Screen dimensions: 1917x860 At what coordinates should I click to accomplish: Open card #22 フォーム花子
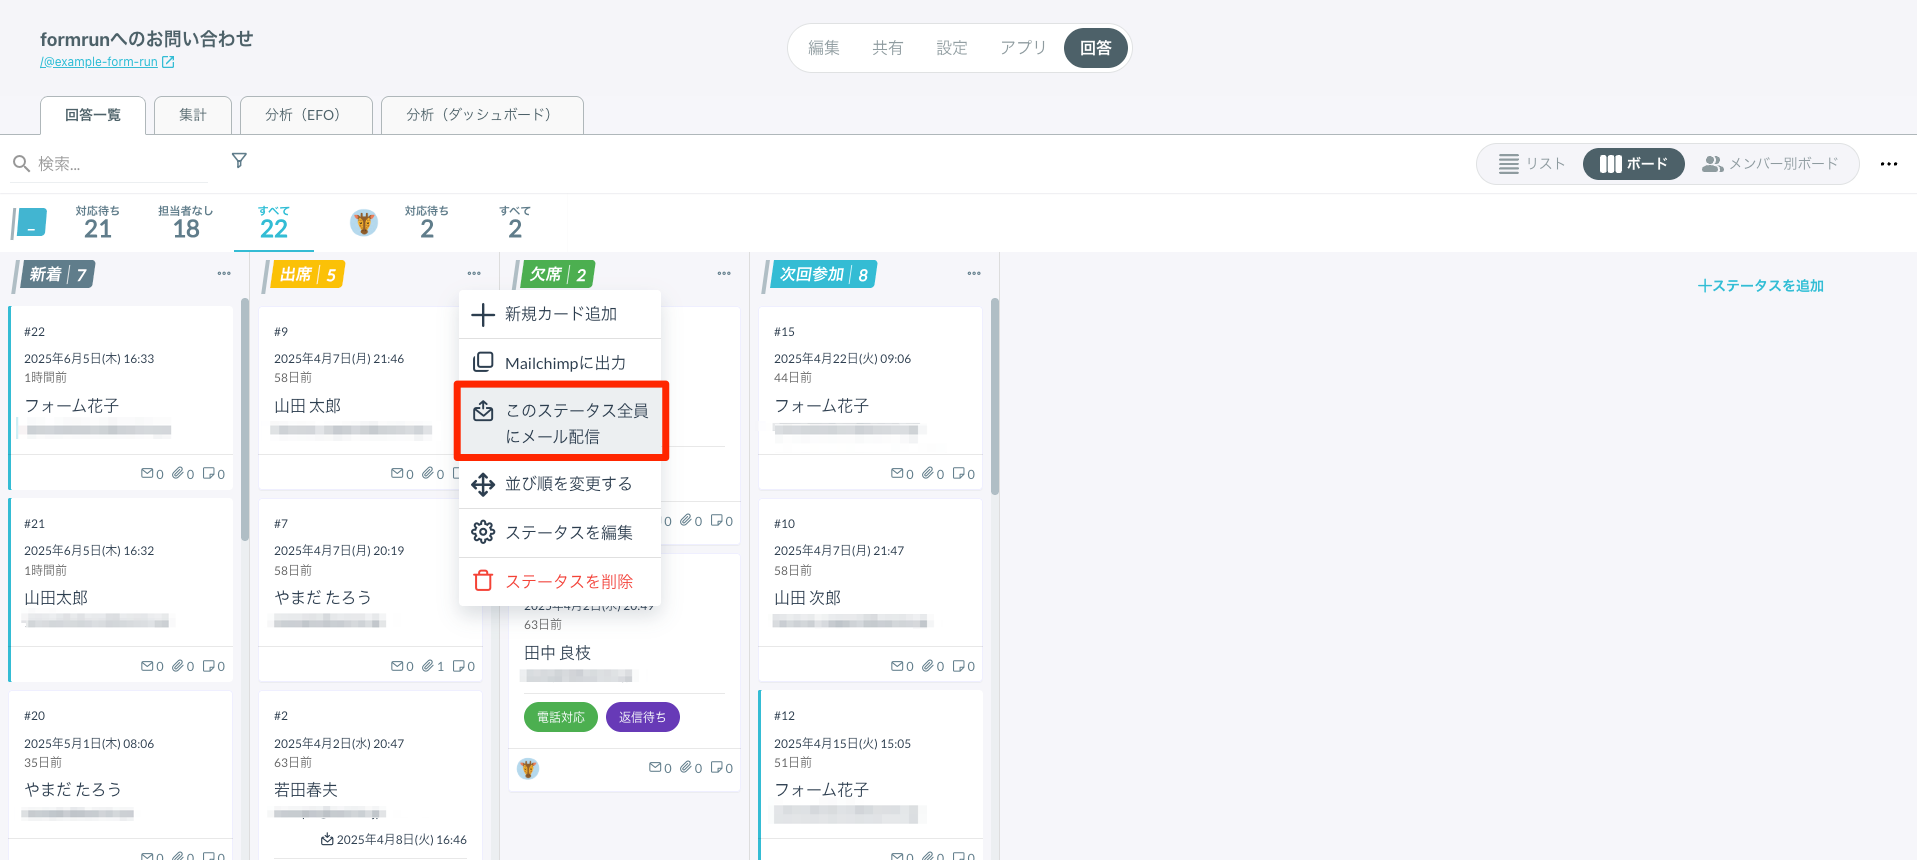[121, 397]
